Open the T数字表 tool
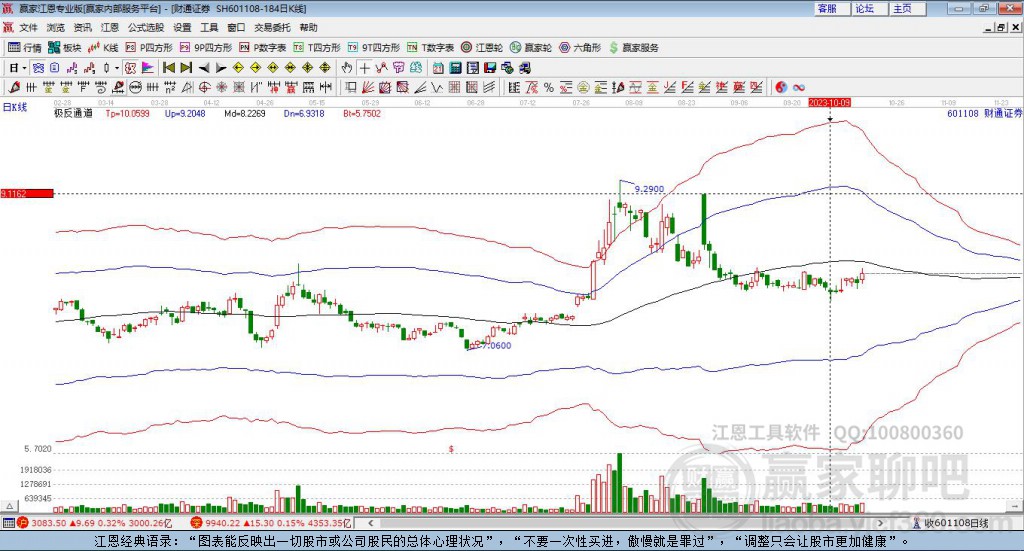1024x551 pixels. tap(430, 48)
